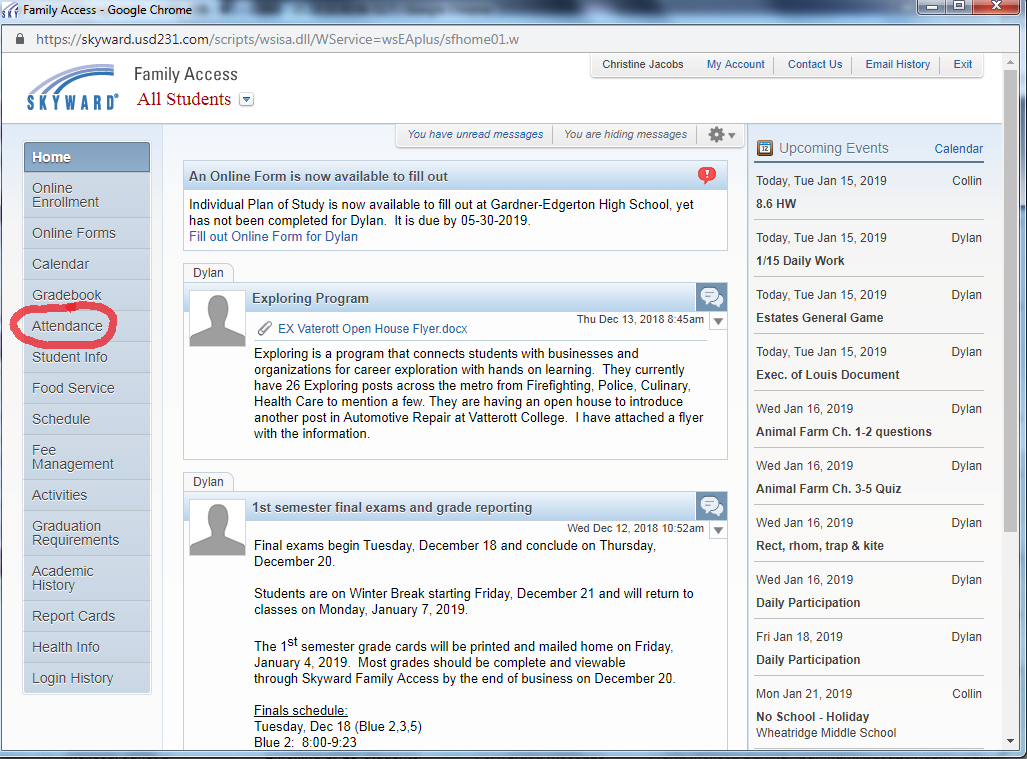Select Home in the sidebar
This screenshot has height=759, width=1027.
coord(87,157)
